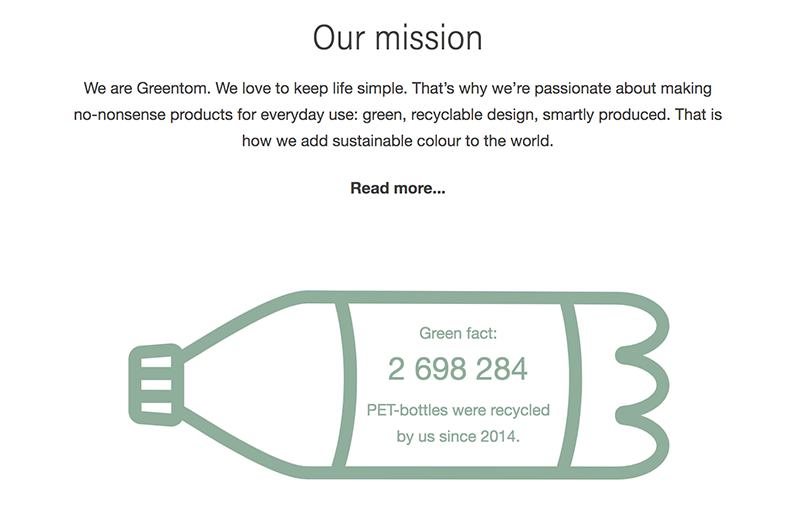Click the "by us since 2014." text

click(457, 436)
